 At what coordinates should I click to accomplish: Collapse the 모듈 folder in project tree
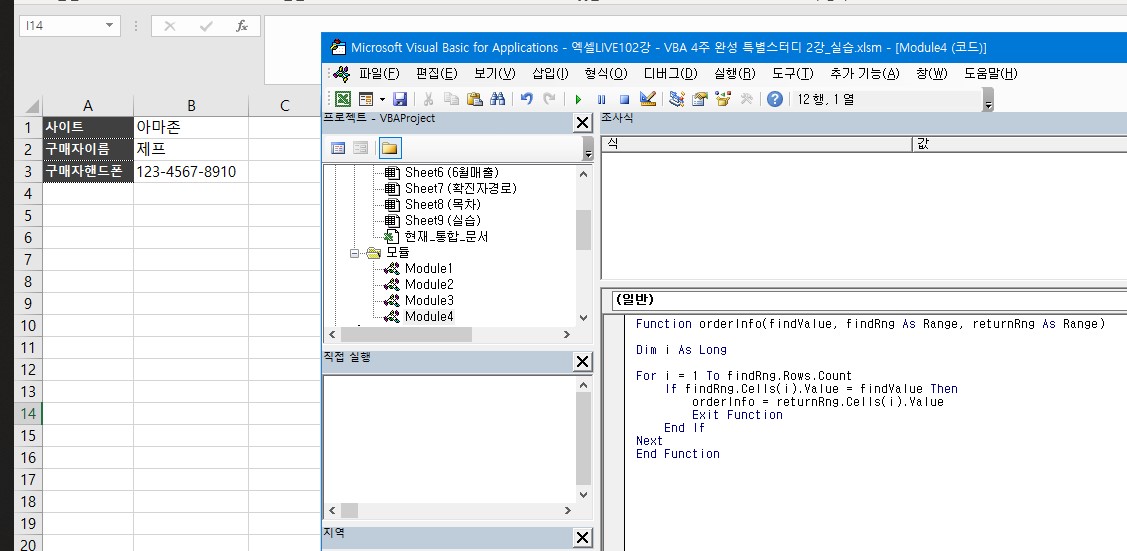tap(355, 253)
